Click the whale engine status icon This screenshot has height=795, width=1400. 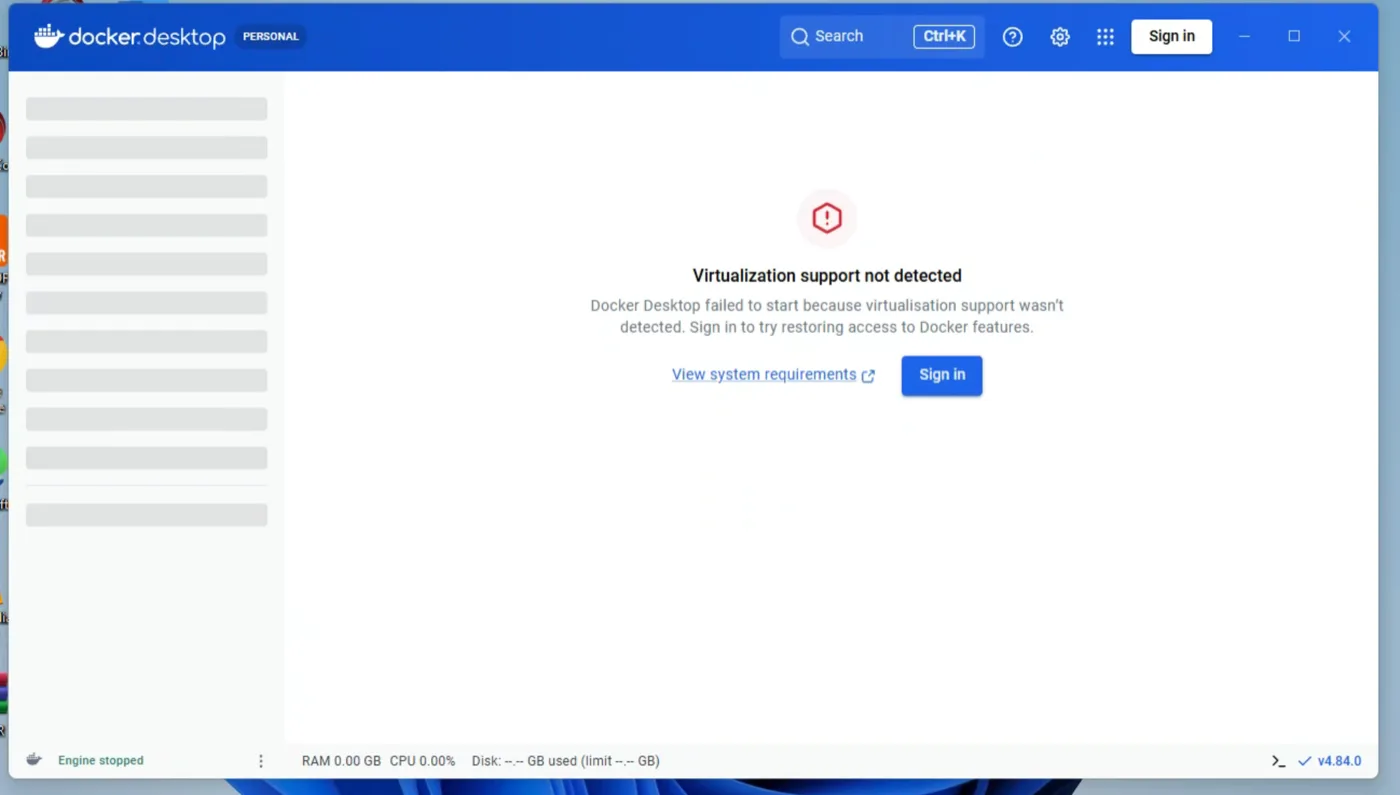[x=34, y=760]
